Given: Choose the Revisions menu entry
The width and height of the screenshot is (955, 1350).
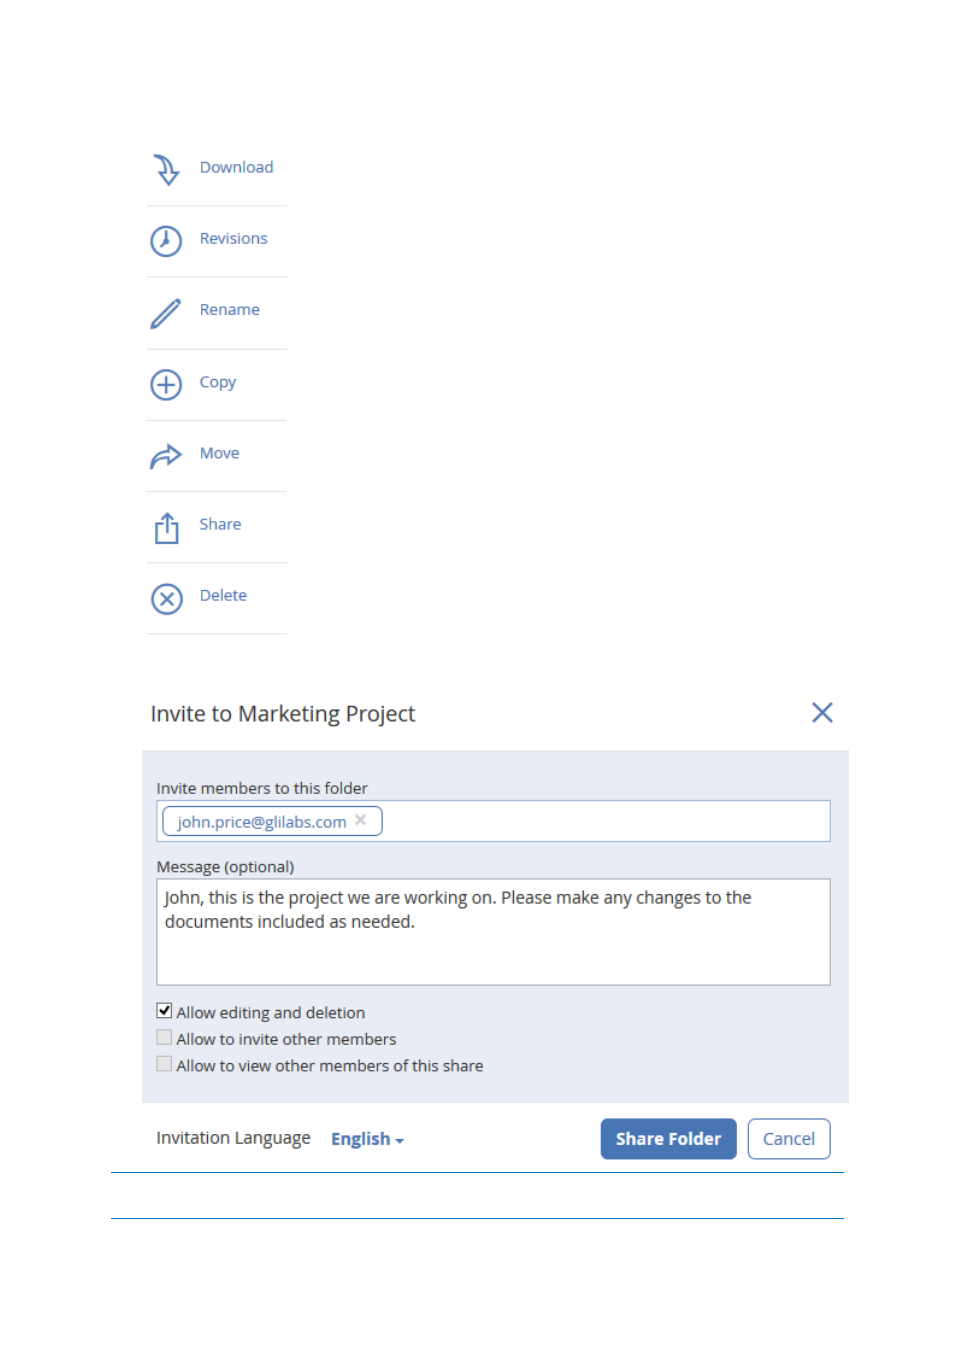Looking at the screenshot, I should (x=233, y=238).
